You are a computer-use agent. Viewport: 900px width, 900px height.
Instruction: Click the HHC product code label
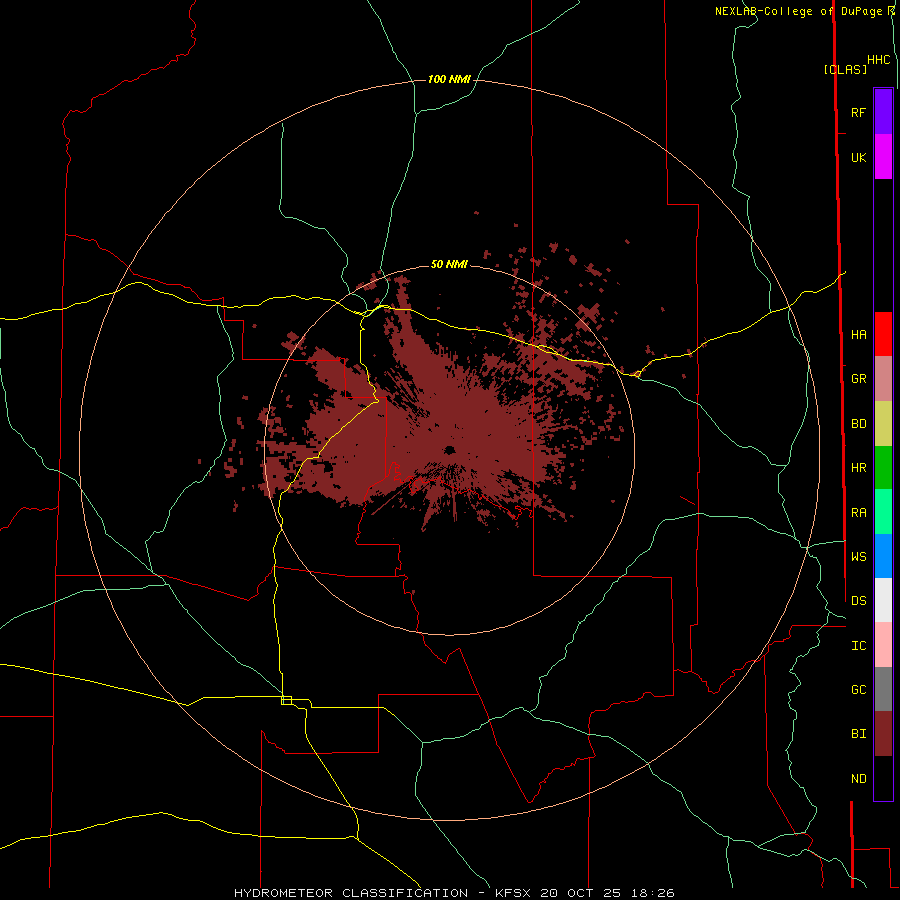coord(879,60)
